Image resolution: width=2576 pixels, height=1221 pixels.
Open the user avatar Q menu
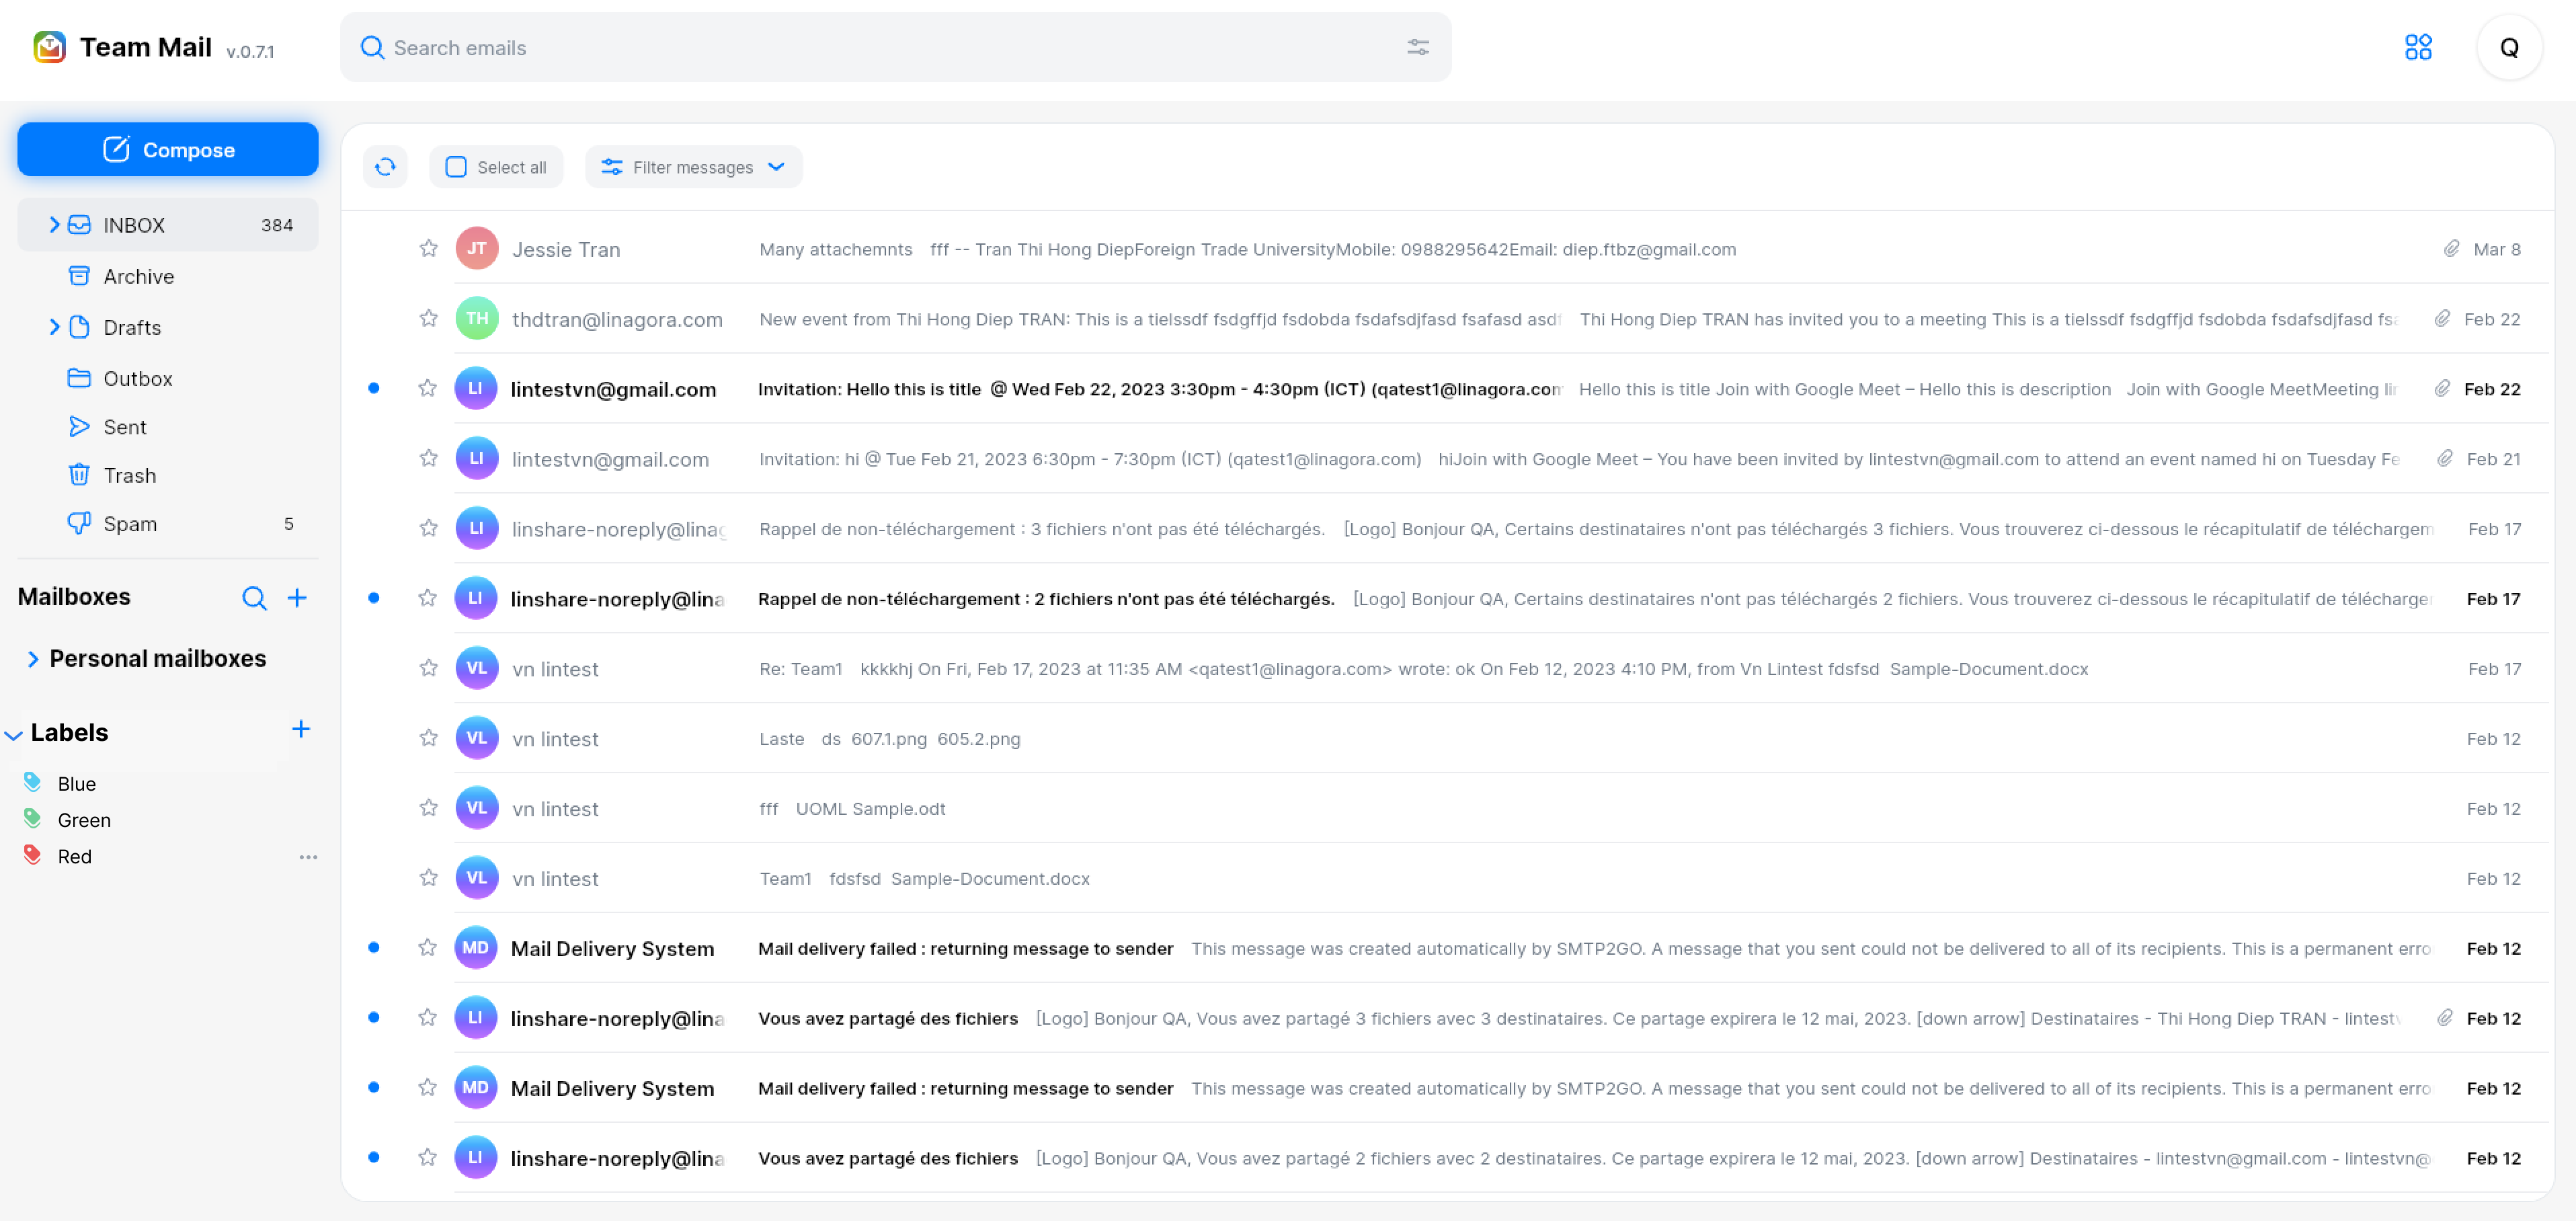coord(2508,47)
